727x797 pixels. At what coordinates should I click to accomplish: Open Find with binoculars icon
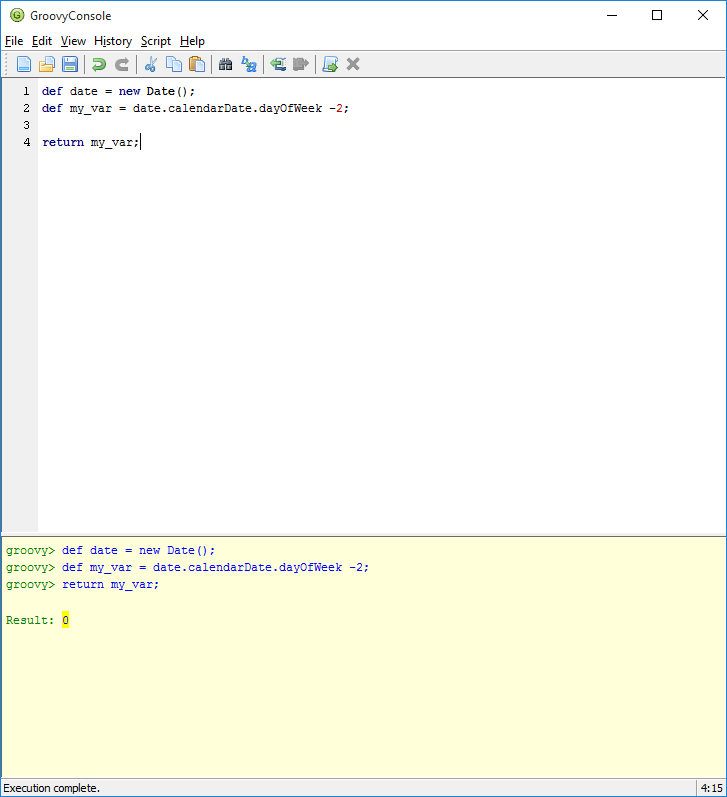[226, 64]
